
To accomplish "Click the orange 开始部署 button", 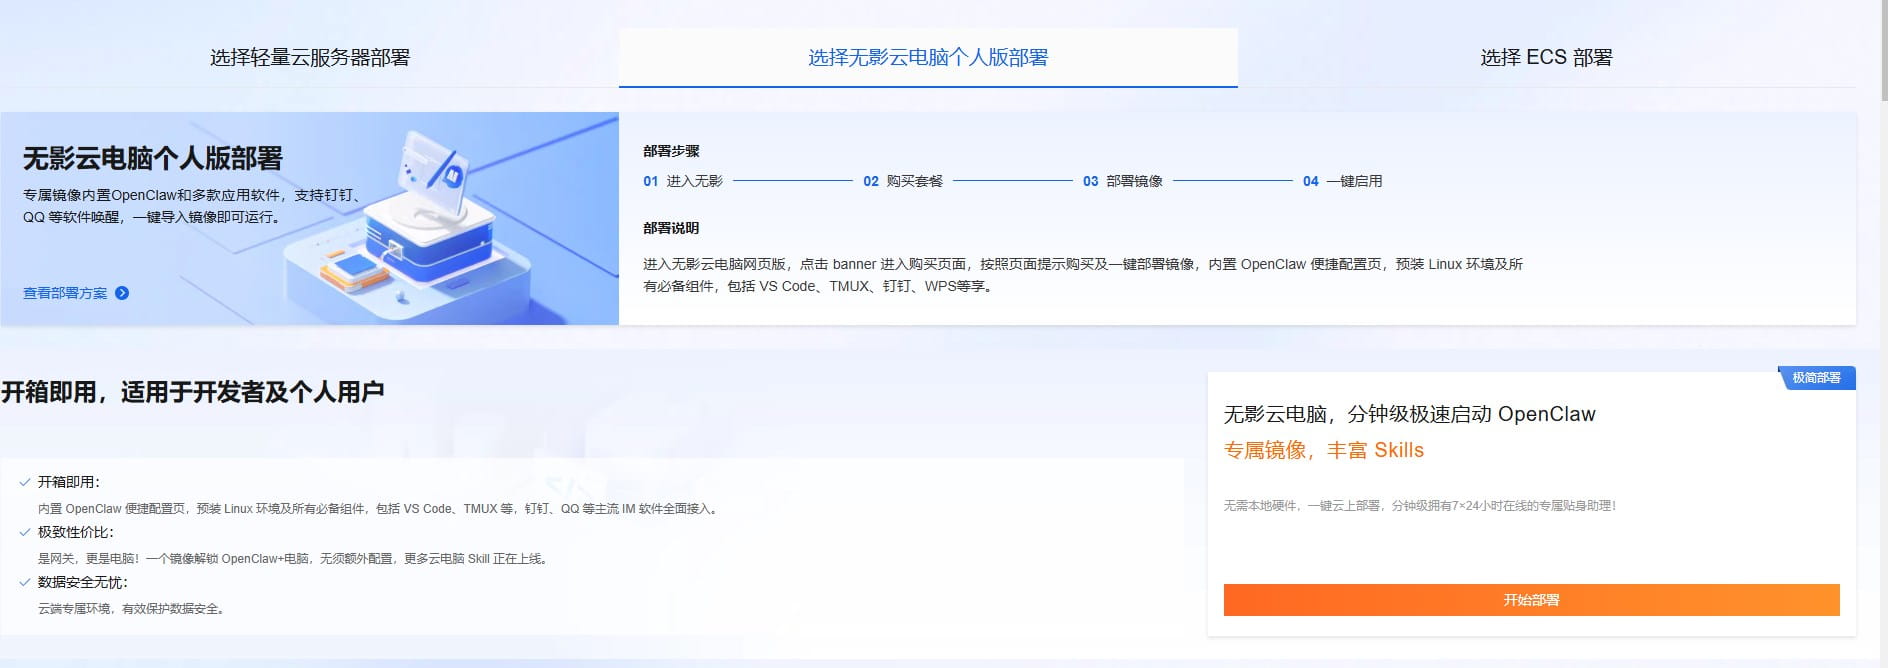I will tap(1531, 600).
